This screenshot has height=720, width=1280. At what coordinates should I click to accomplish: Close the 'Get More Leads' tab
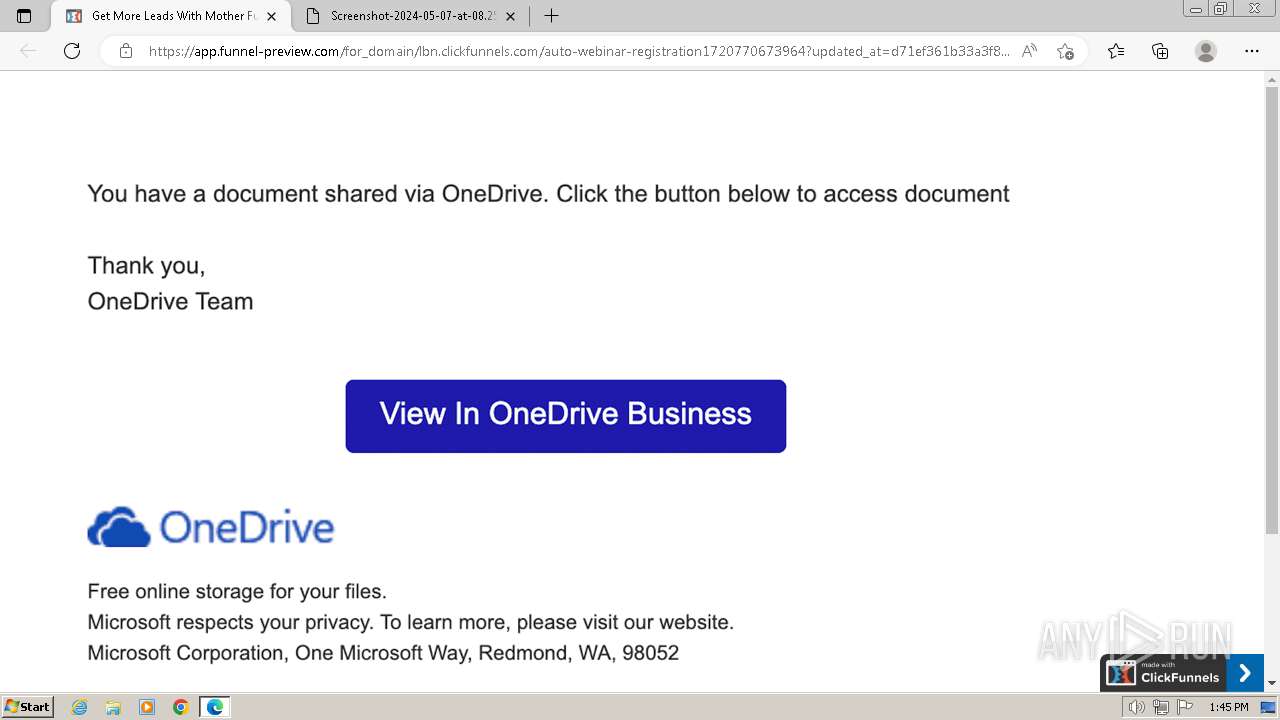[x=272, y=16]
